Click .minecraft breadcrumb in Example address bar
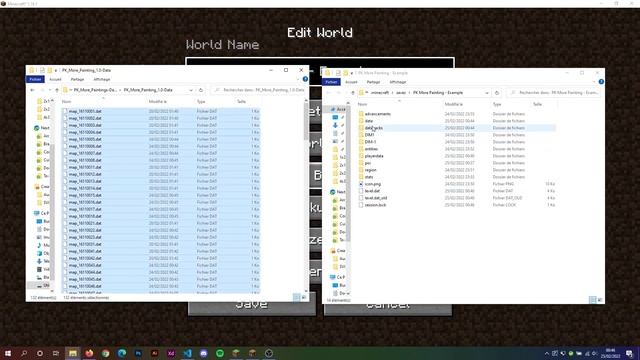This screenshot has height=360, width=640. [380, 93]
